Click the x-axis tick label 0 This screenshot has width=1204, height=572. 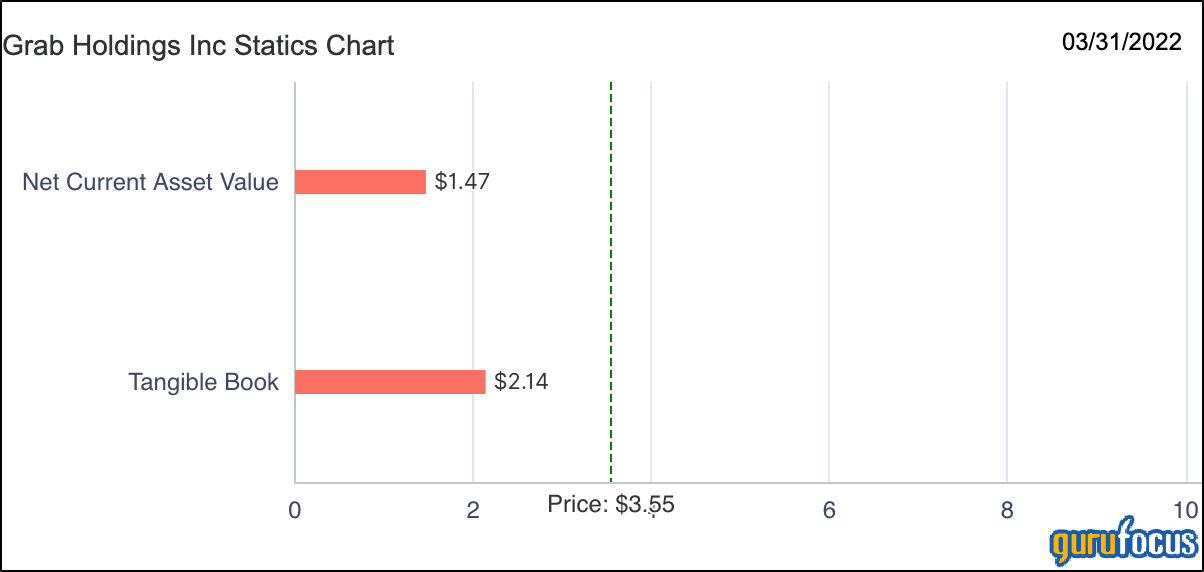[x=295, y=510]
